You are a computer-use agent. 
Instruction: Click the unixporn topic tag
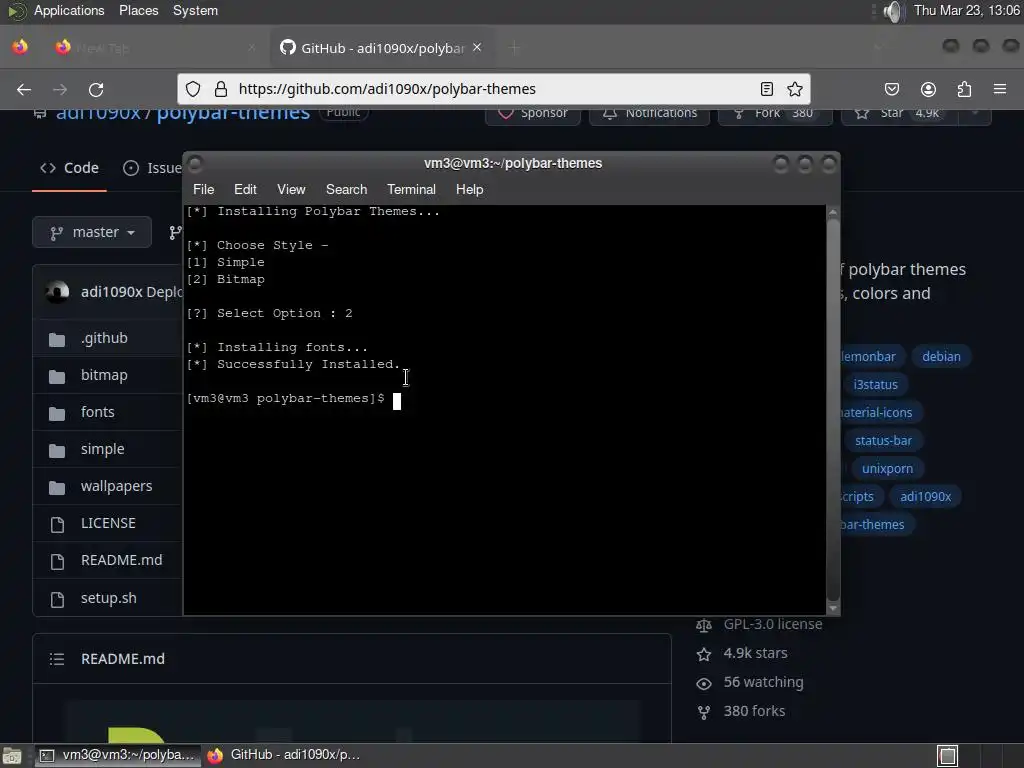pyautogui.click(x=887, y=469)
